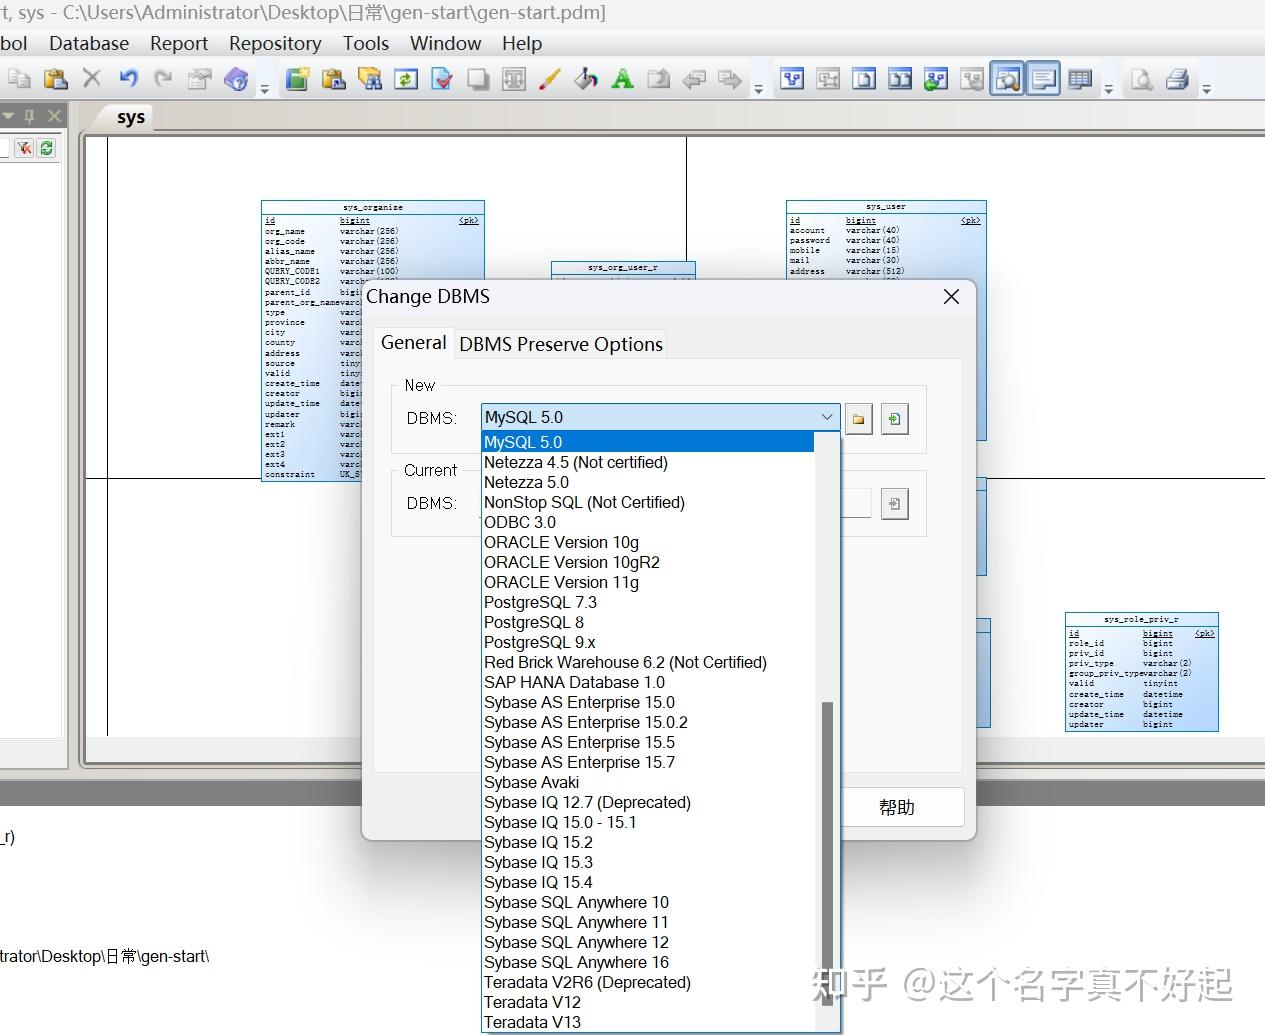Click the Print icon in the toolbar
Image resolution: width=1265 pixels, height=1035 pixels.
(x=1178, y=79)
